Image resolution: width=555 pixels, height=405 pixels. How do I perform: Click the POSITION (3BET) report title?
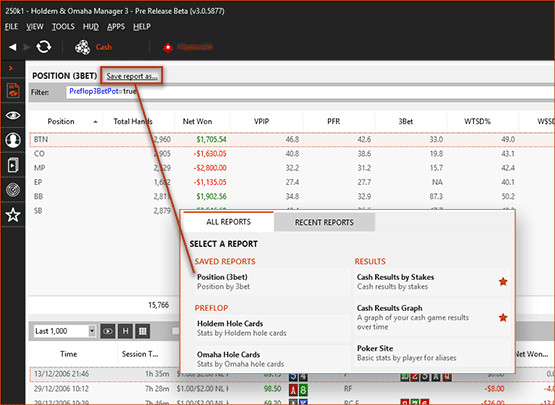click(64, 76)
